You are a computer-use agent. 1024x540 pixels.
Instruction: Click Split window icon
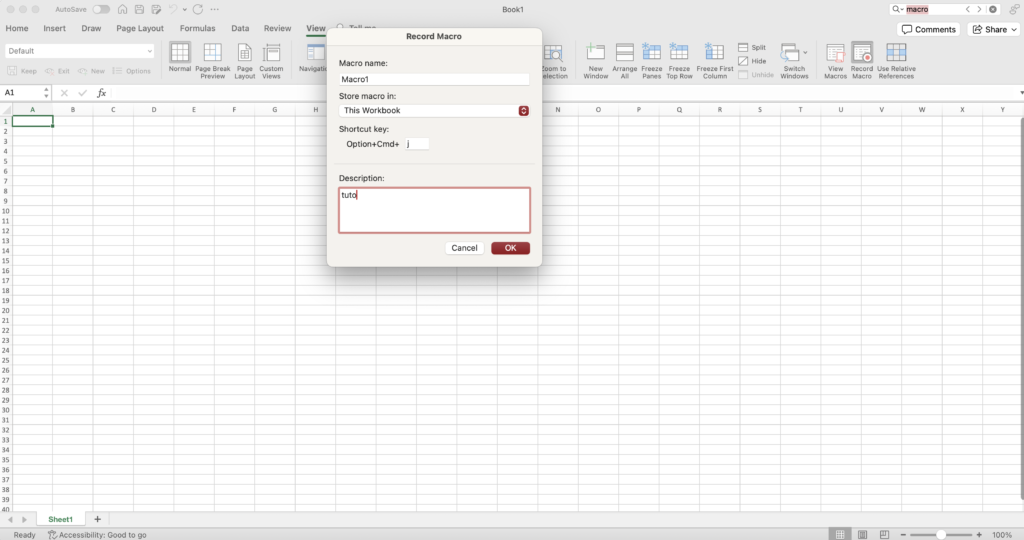[743, 48]
